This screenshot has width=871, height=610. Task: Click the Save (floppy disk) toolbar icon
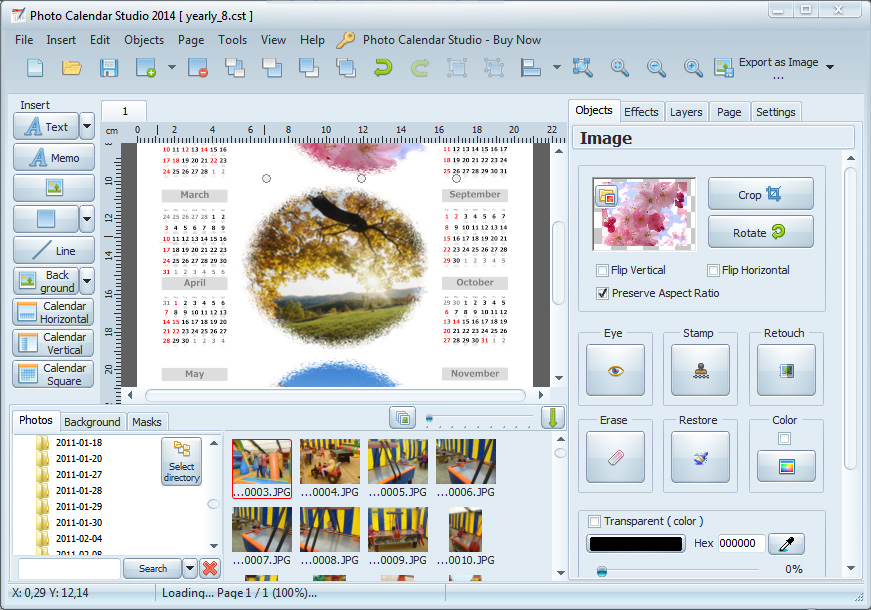pyautogui.click(x=108, y=68)
